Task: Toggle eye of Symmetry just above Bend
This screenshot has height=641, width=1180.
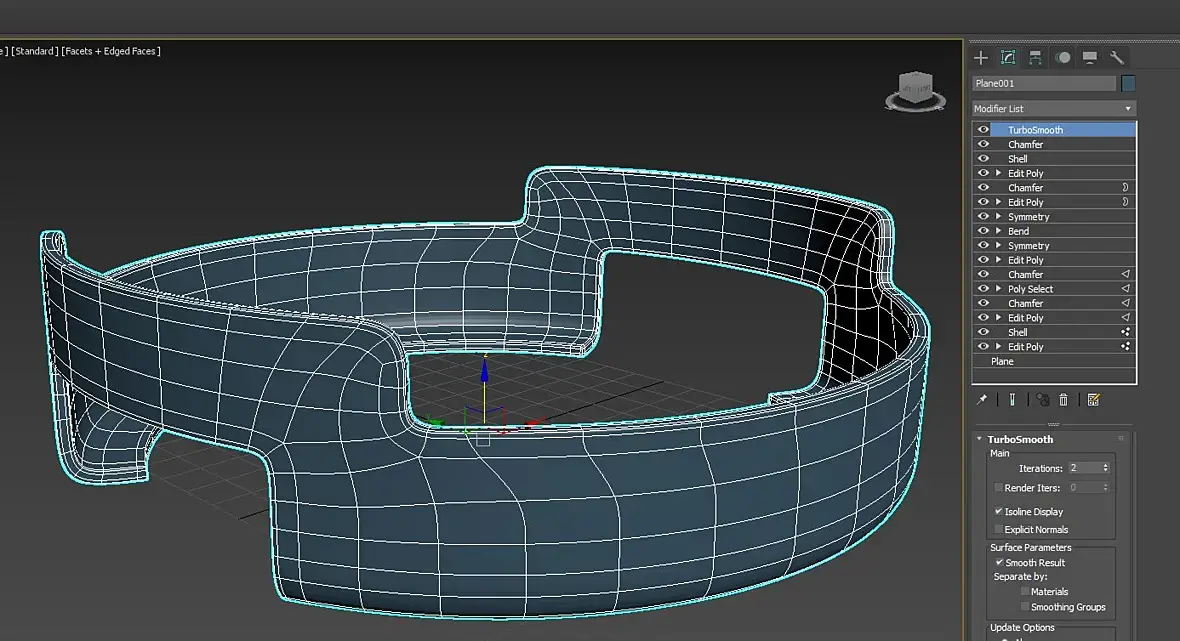Action: coord(983,217)
